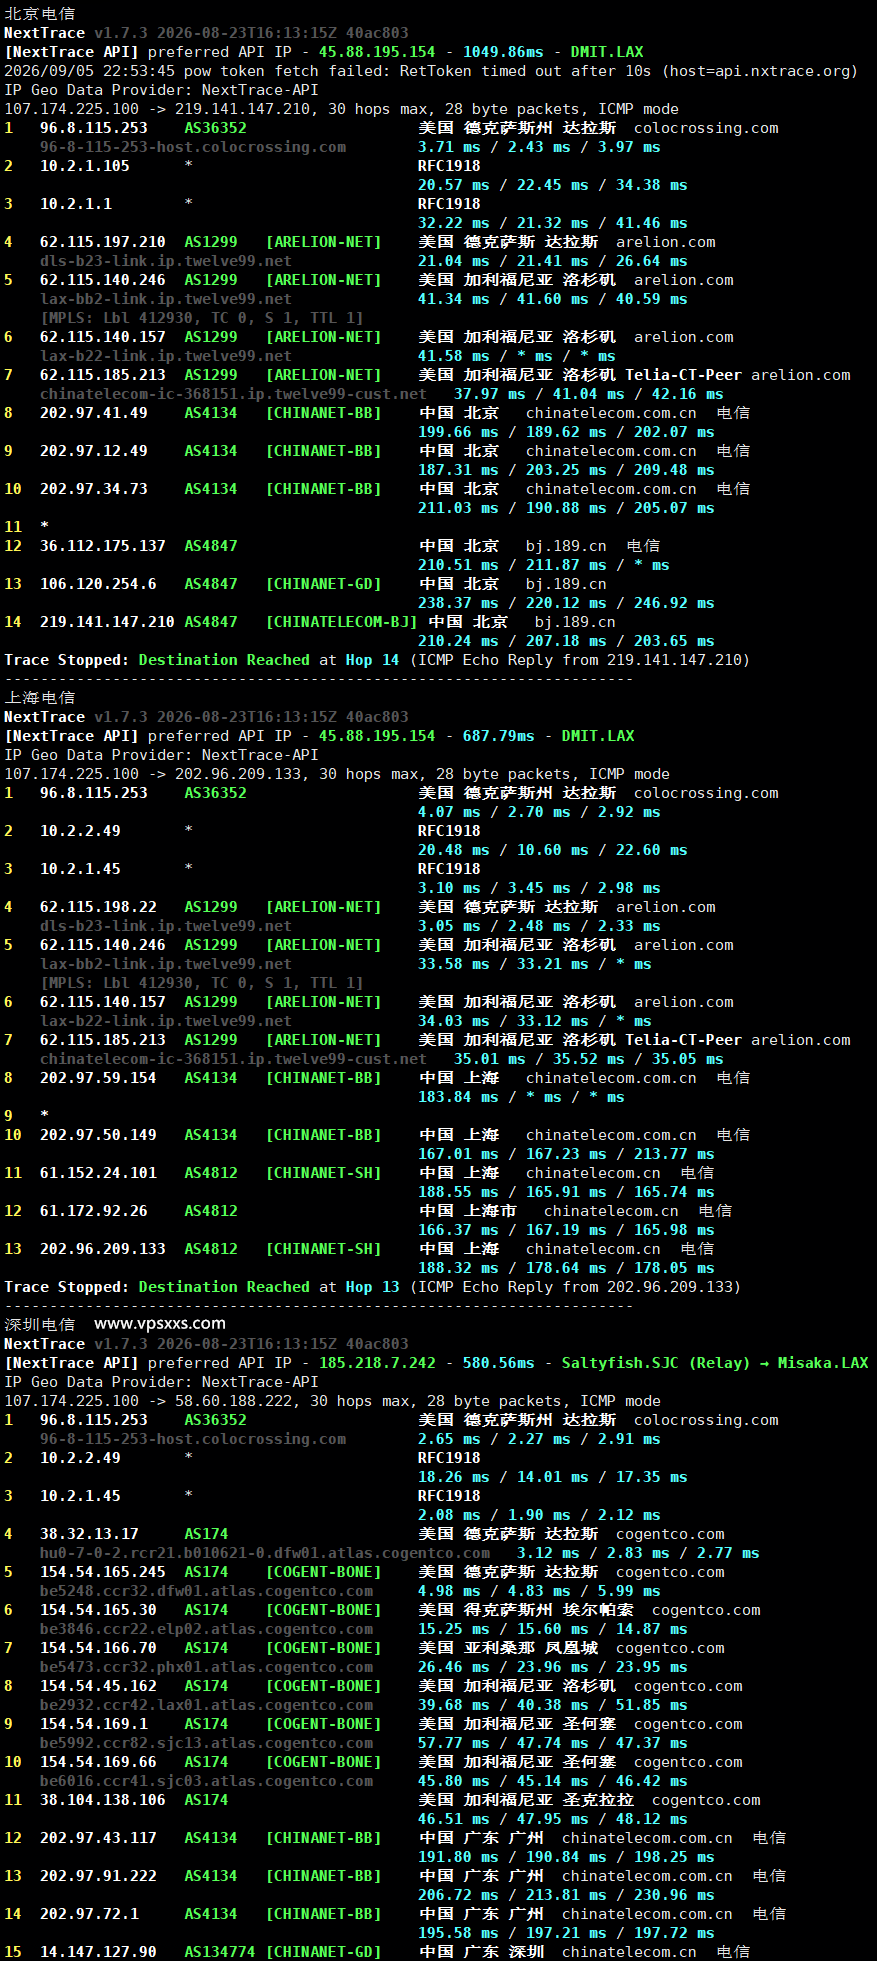This screenshot has height=1961, width=877.
Task: Click location '中国 上海市'
Action: [468, 1211]
